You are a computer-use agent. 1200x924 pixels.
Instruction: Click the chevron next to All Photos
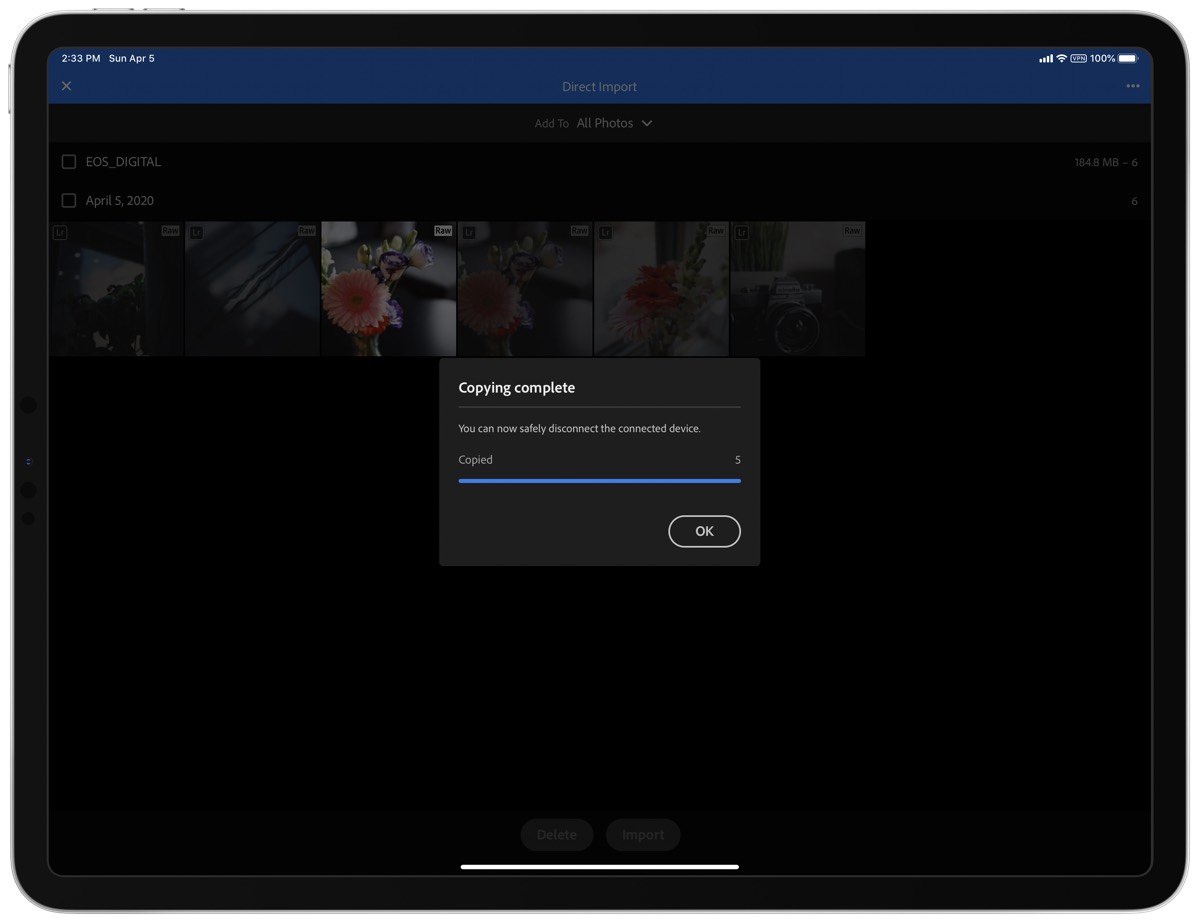point(647,123)
